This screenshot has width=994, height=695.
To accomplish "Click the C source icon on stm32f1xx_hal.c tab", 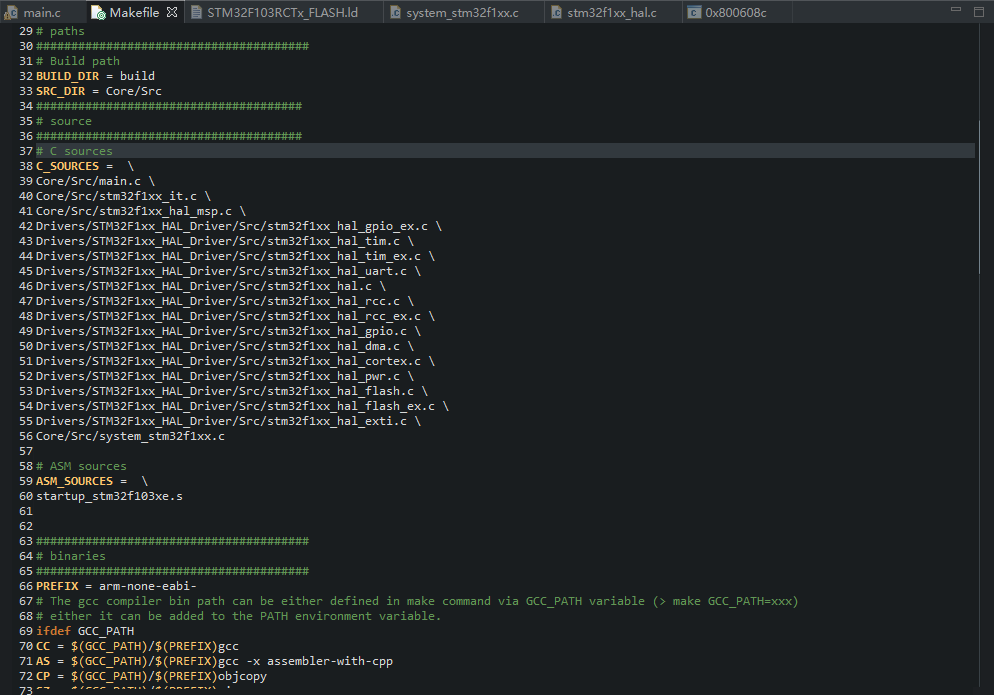I will pyautogui.click(x=557, y=13).
